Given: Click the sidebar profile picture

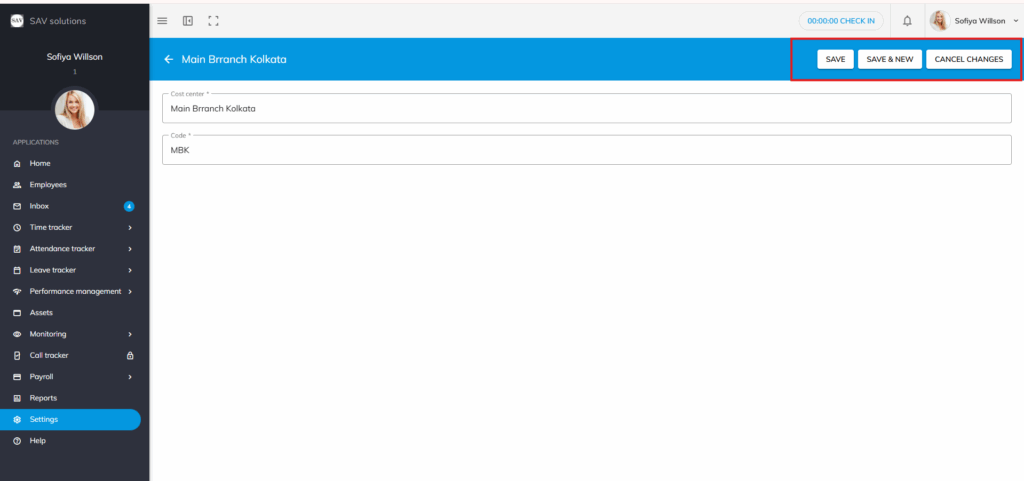Looking at the screenshot, I should [74, 110].
